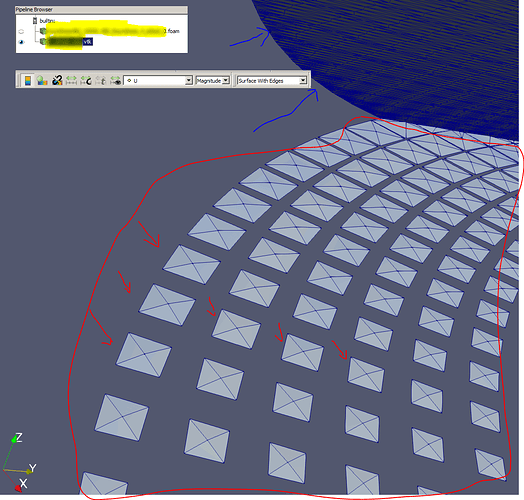
Task: Rescale to visible data range icon
Action: 116,81
